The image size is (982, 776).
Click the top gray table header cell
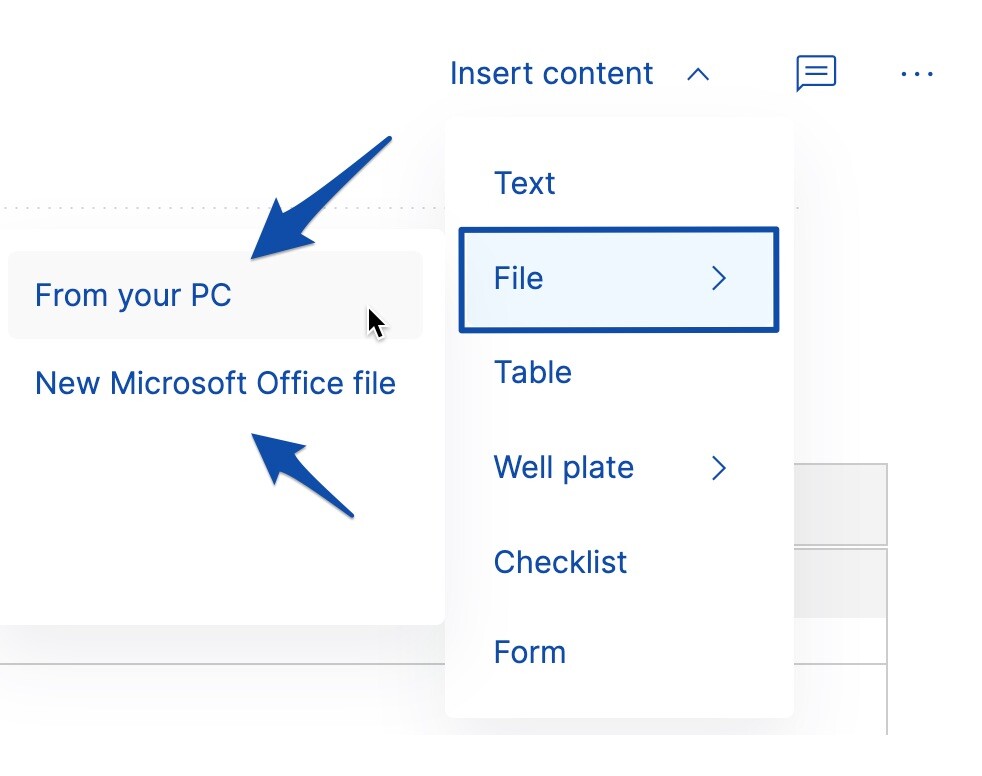point(840,504)
